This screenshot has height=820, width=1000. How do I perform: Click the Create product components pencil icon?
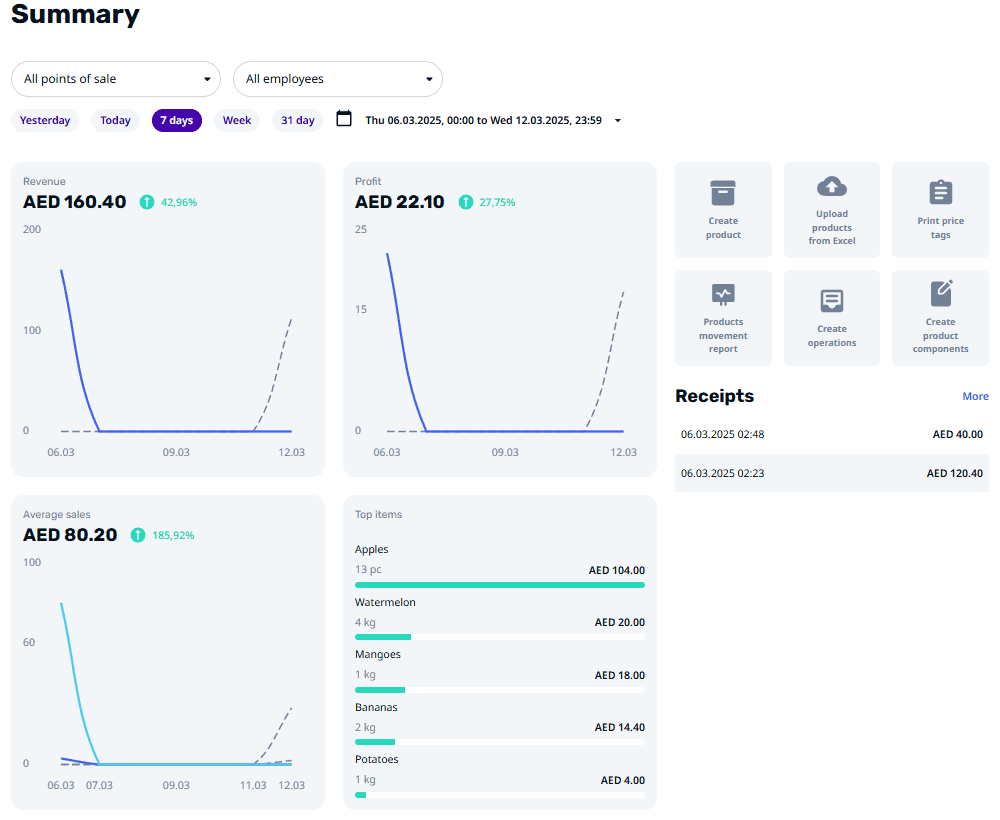point(941,293)
